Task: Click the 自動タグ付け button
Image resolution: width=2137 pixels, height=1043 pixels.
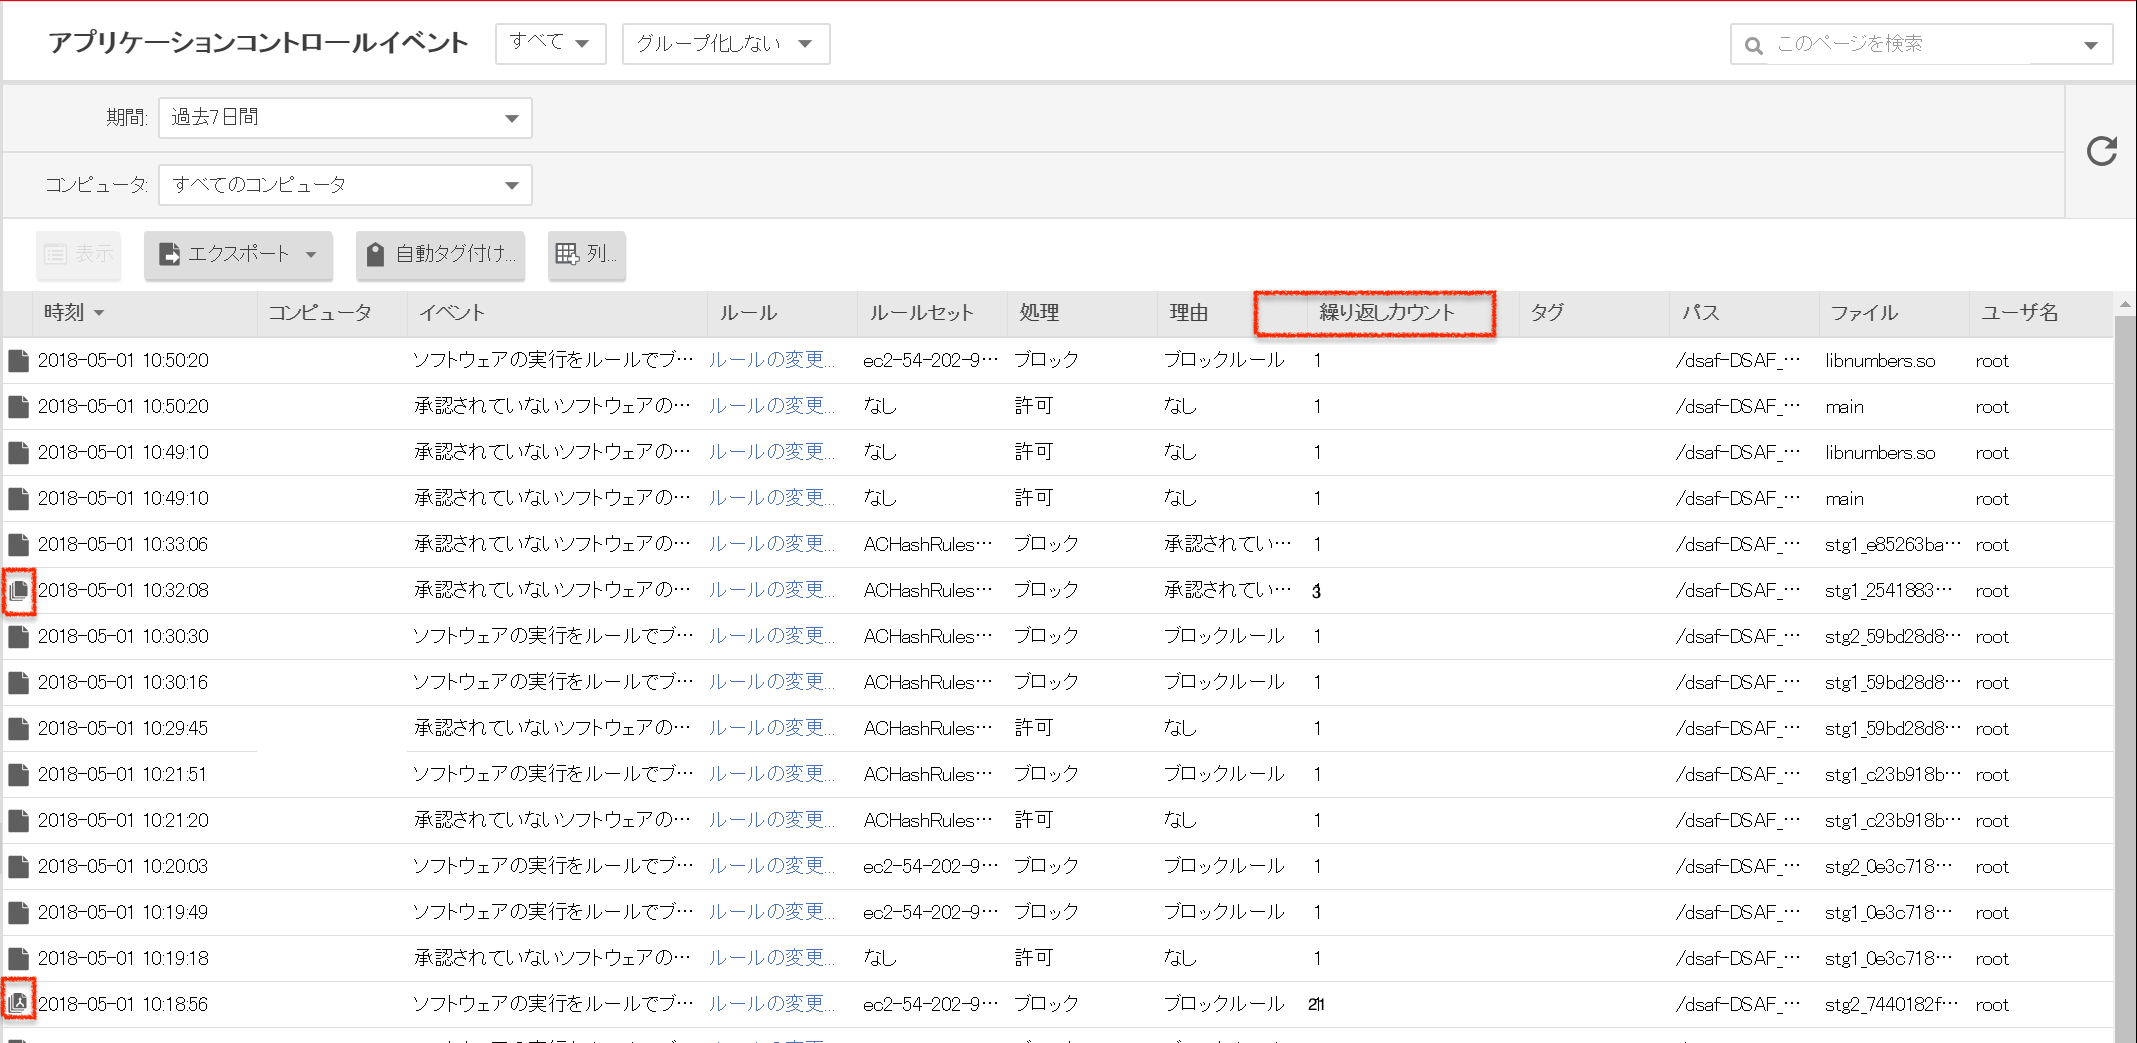Action: click(441, 255)
